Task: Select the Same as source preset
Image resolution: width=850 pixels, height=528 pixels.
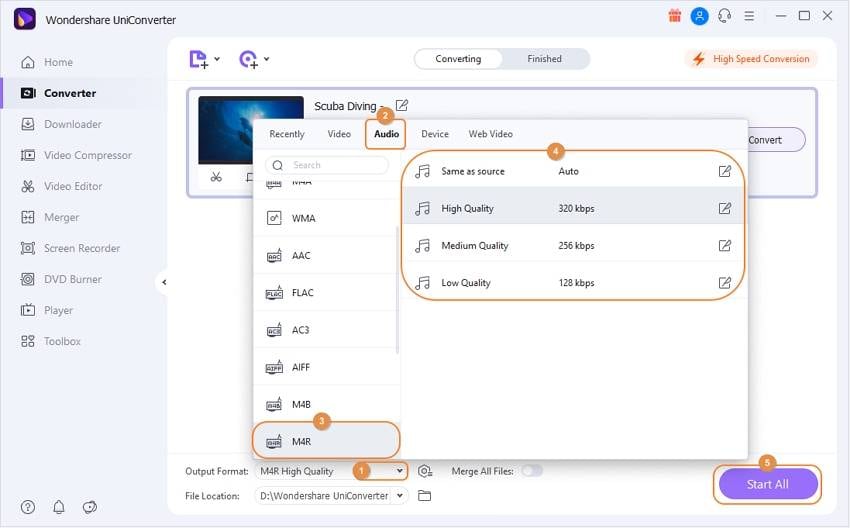Action: [x=573, y=171]
